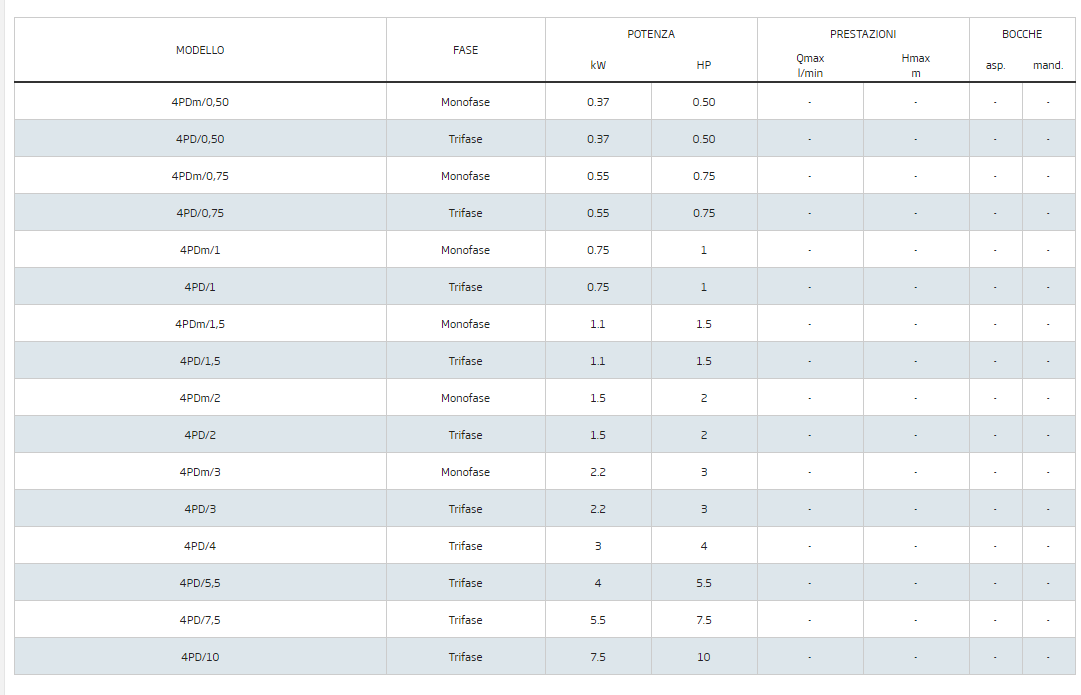Click the FASE column header
Screen dimensions: 1081x695
click(x=465, y=50)
